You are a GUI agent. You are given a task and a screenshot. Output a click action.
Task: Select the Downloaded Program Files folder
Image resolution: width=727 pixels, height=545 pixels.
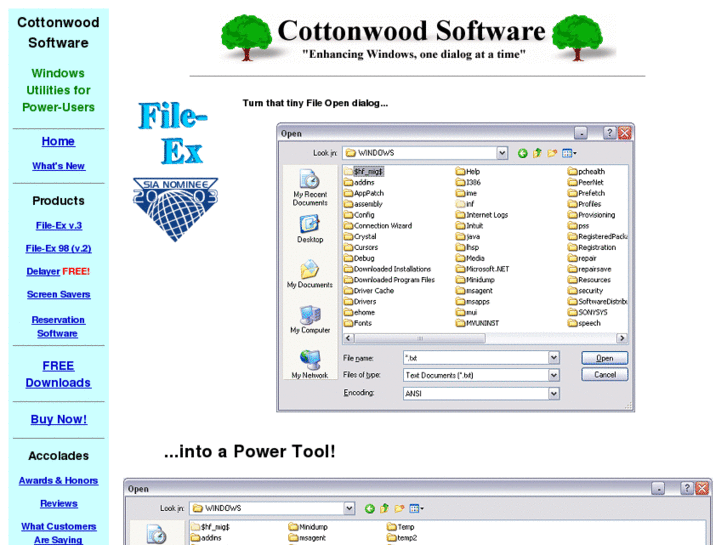389,280
